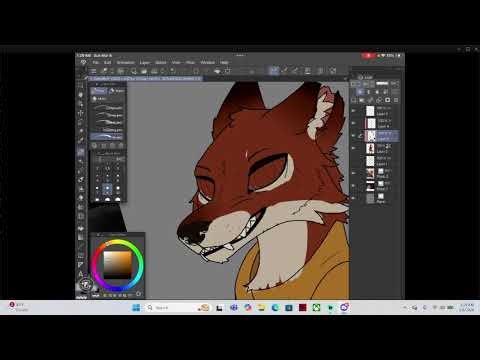
Task: Select the Folder 2 layer row
Action: pos(374,173)
